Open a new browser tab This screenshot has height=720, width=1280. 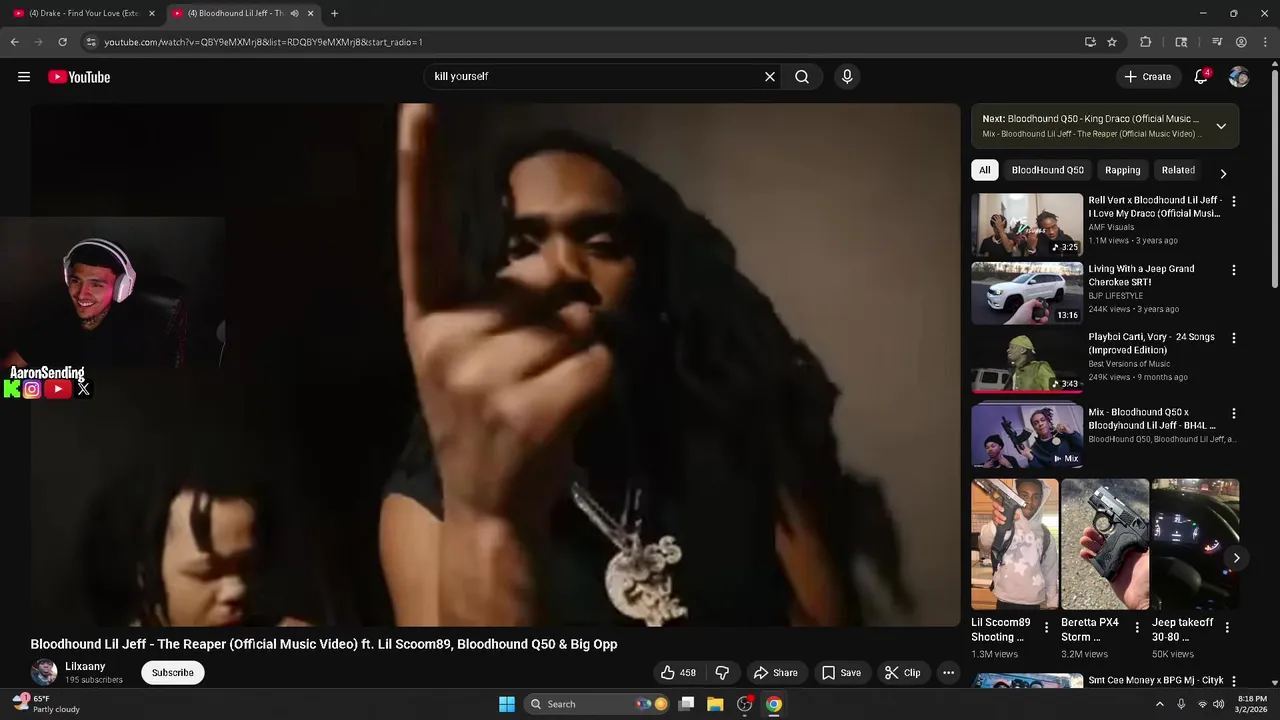click(x=334, y=13)
